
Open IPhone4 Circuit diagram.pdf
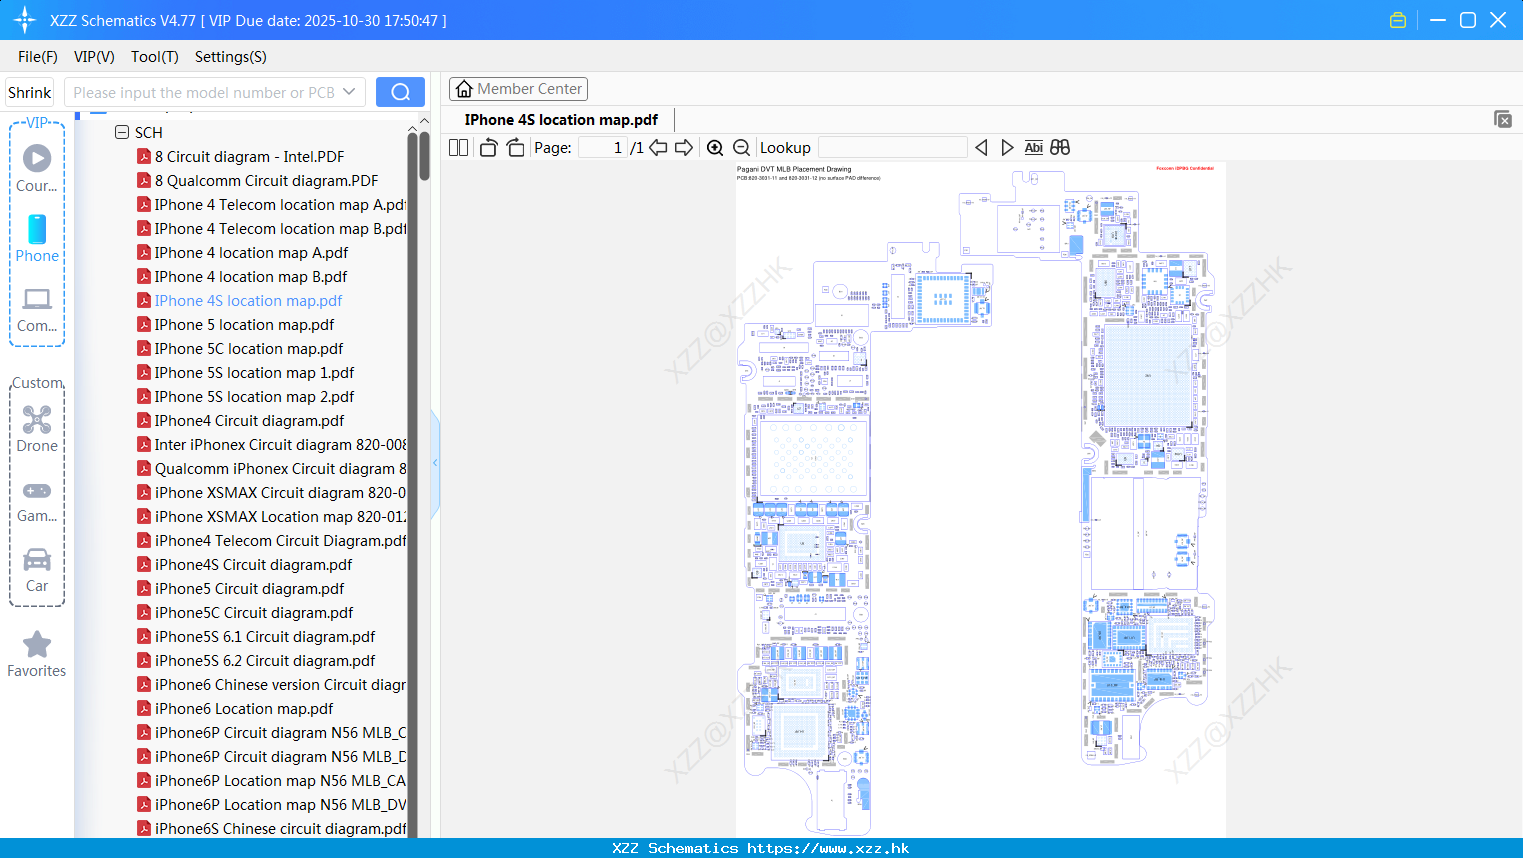coord(249,420)
